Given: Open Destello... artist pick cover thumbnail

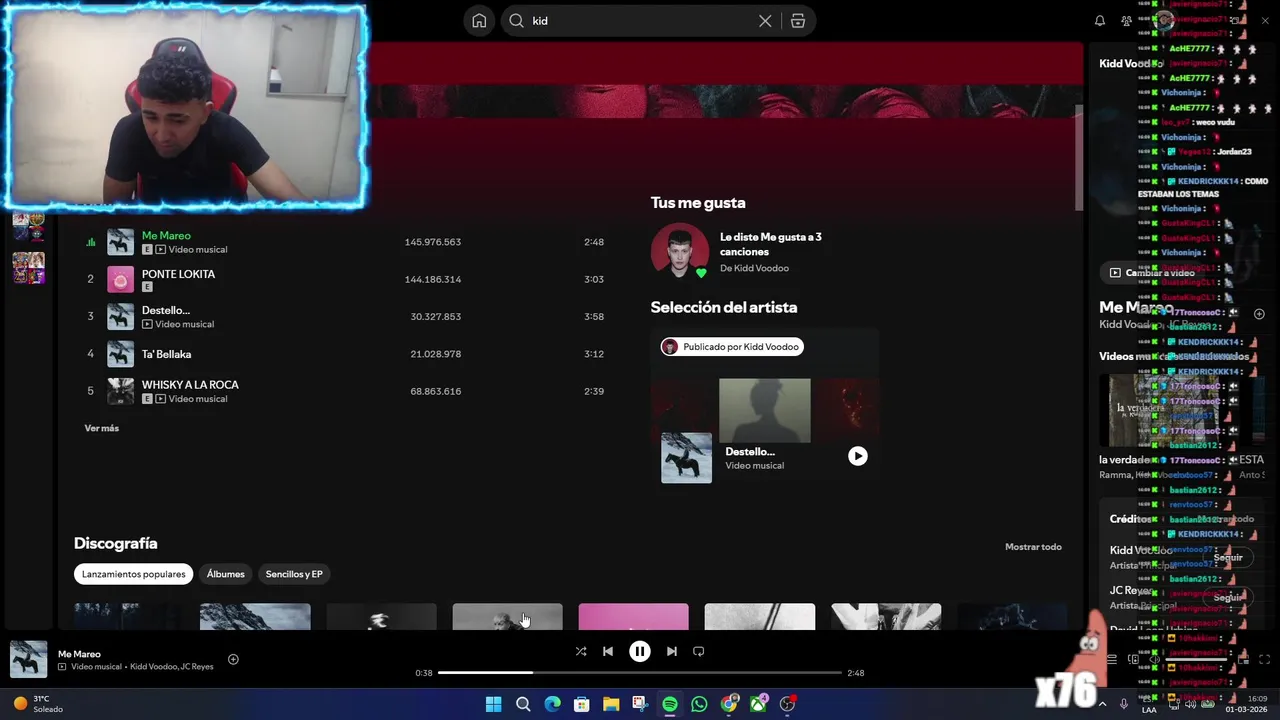Looking at the screenshot, I should pyautogui.click(x=687, y=458).
